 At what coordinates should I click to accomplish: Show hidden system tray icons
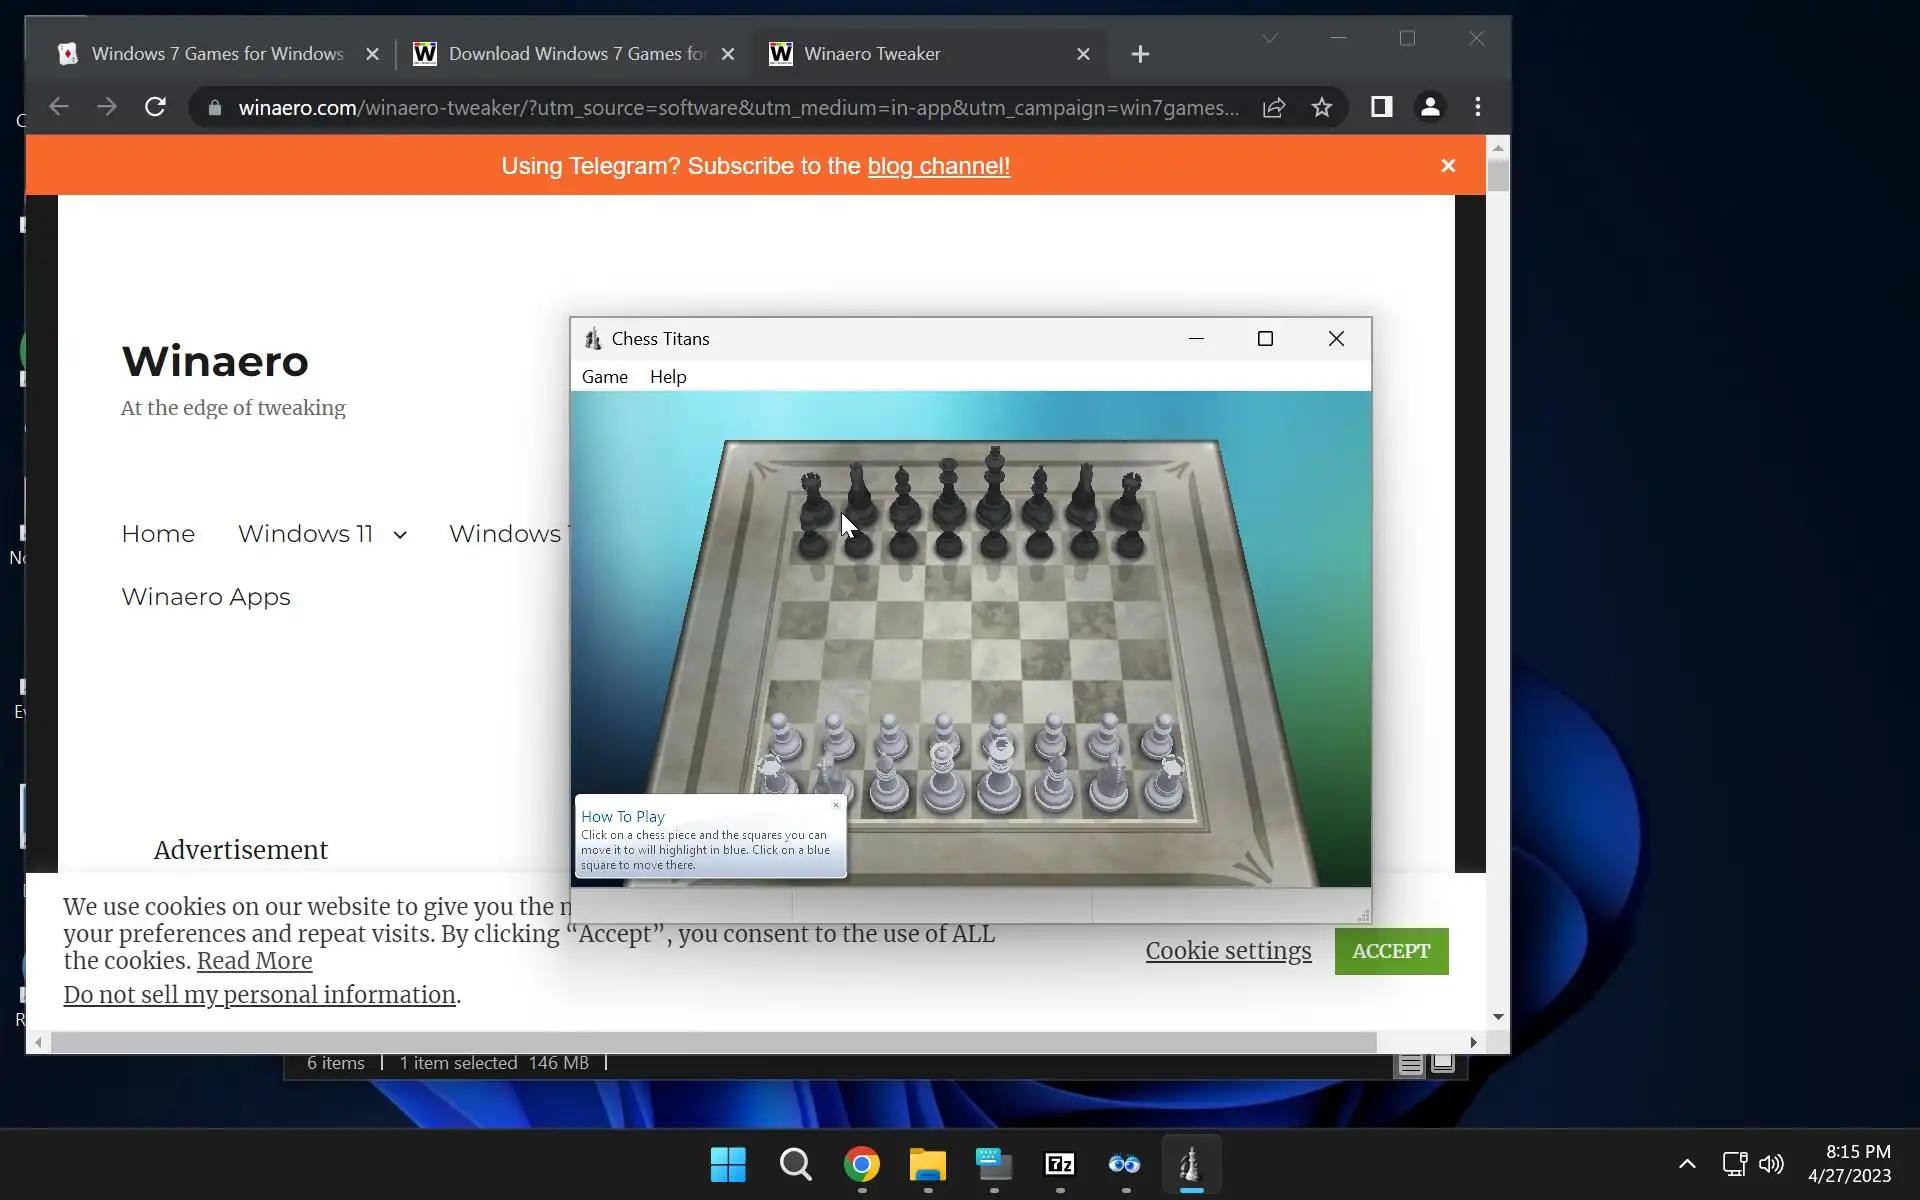(1687, 1164)
